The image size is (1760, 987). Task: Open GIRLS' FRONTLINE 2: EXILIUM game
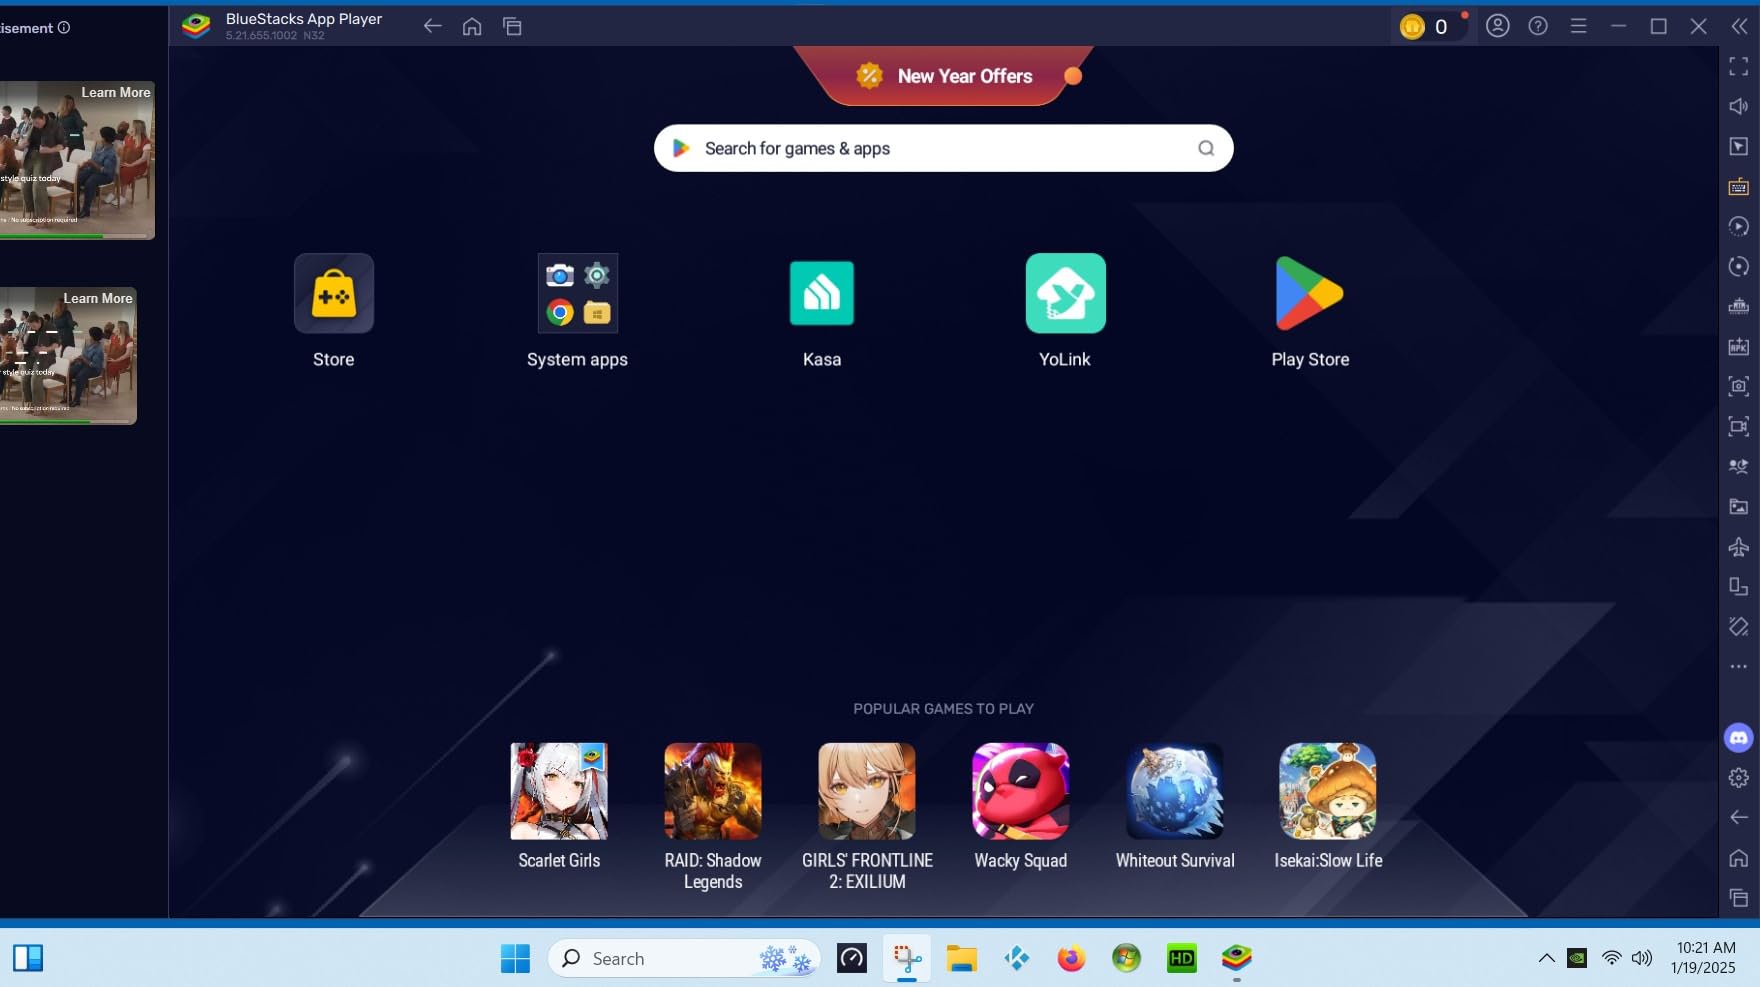(867, 791)
